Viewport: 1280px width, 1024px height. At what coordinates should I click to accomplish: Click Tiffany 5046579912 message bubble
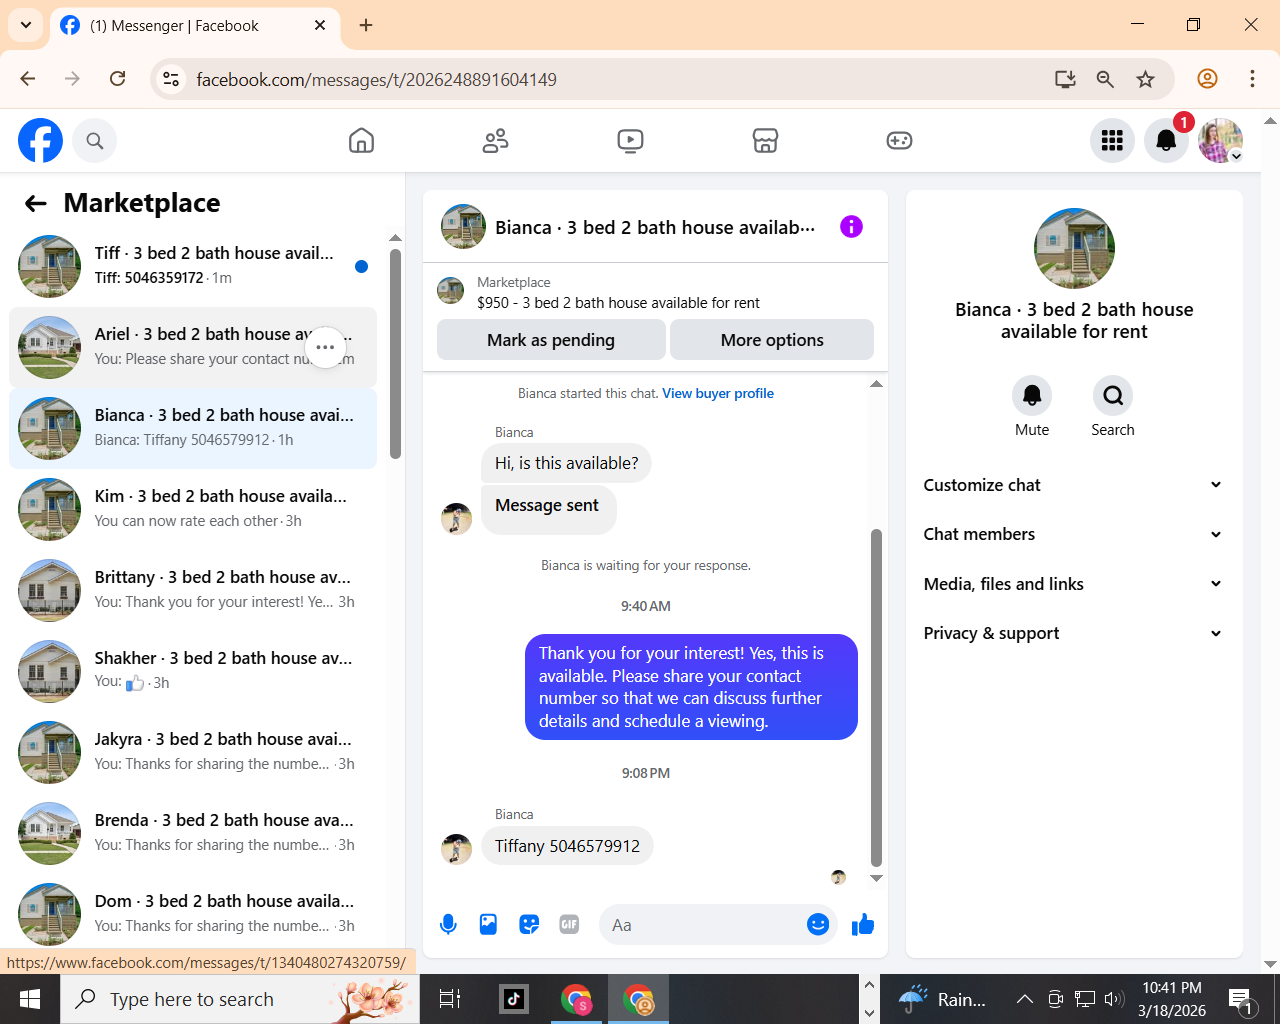click(567, 846)
